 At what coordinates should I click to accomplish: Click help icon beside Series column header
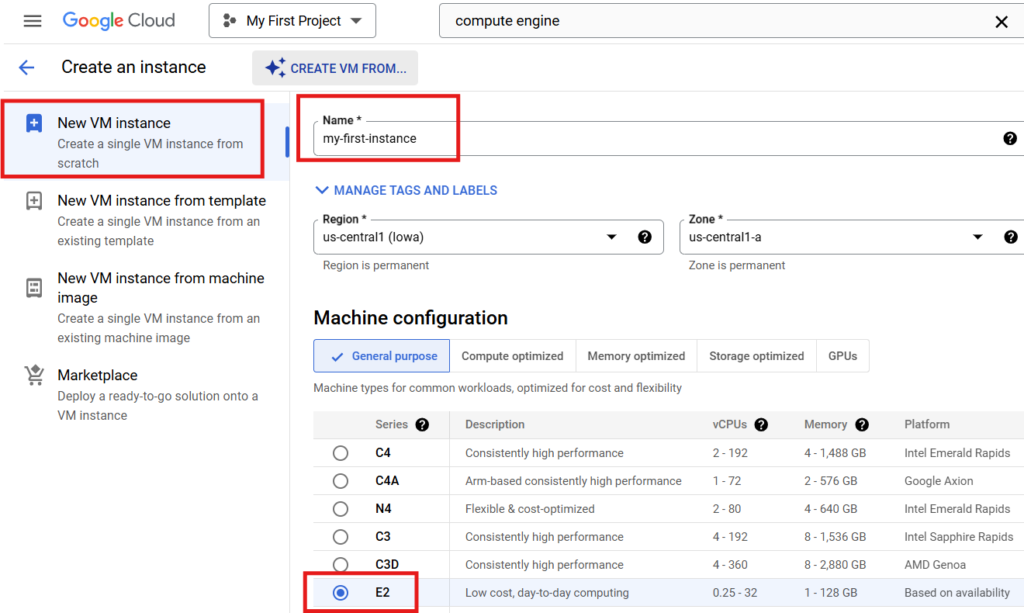pos(422,424)
